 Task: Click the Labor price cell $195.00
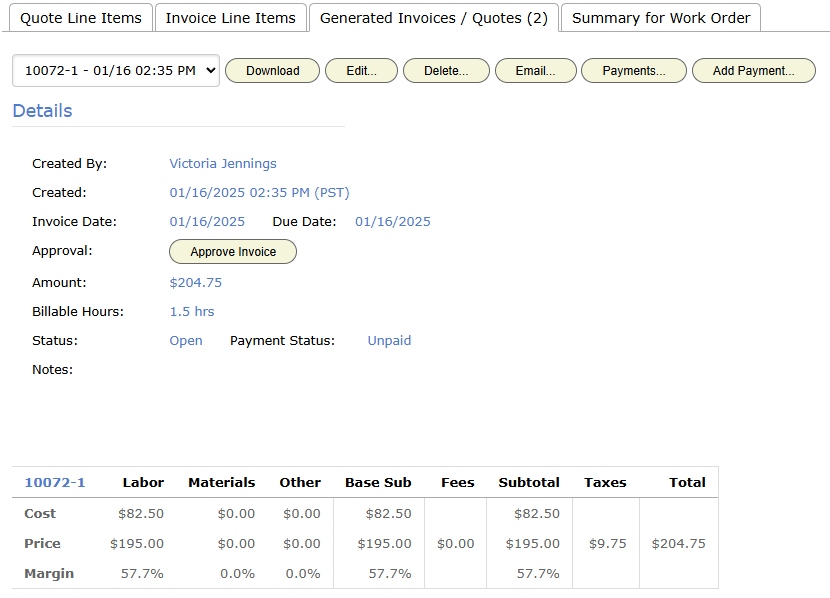[137, 544]
